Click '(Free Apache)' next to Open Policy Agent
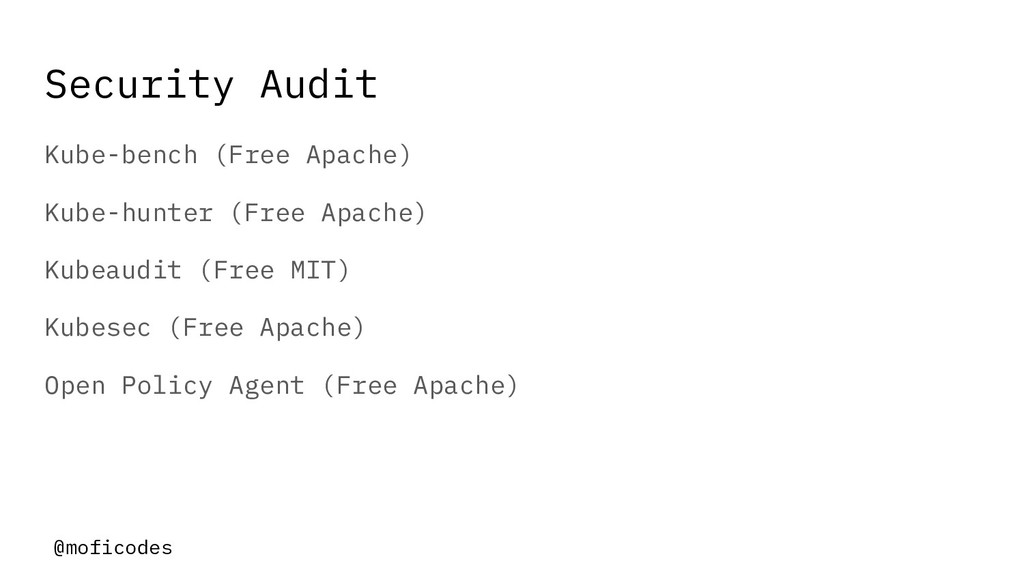 click(420, 386)
